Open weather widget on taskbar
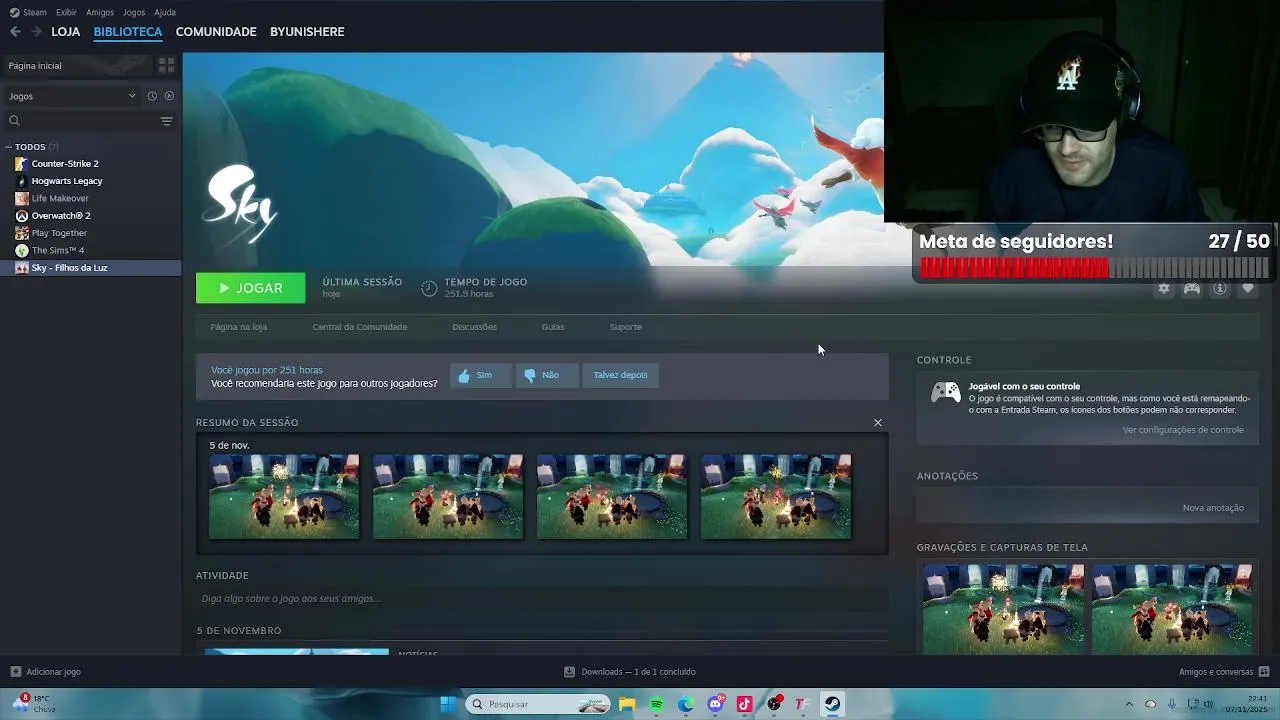The height and width of the screenshot is (720, 1280). (x=32, y=704)
